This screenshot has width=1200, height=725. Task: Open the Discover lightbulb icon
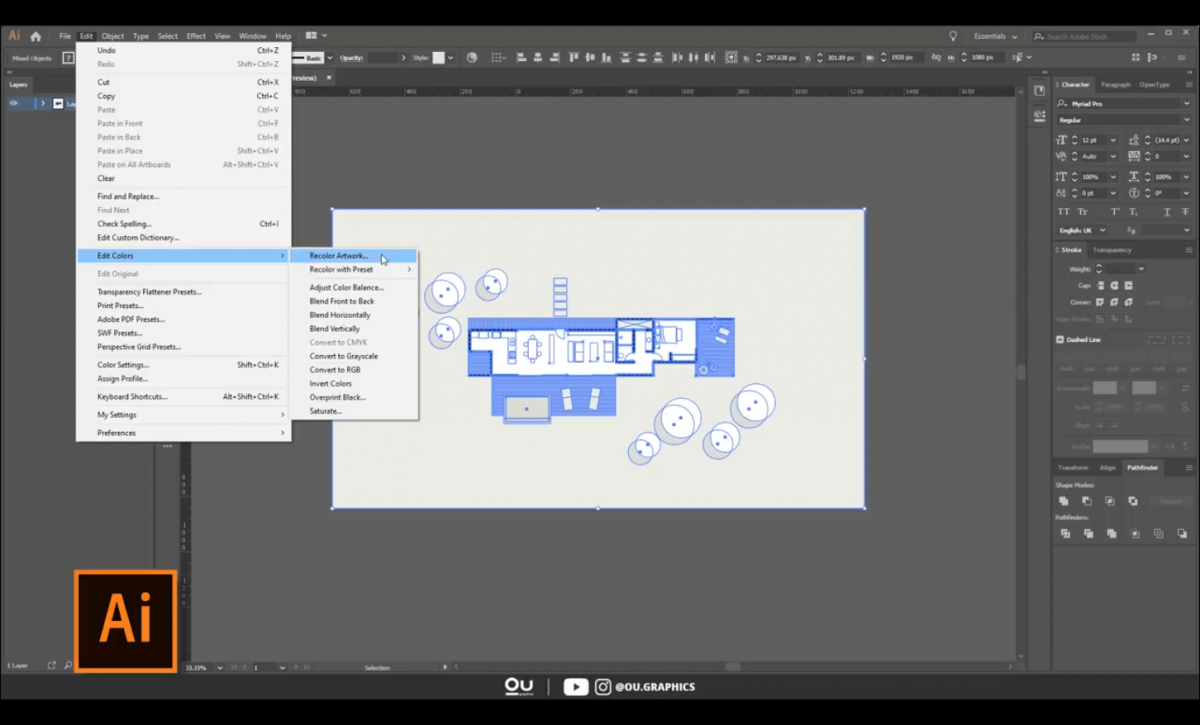point(953,36)
